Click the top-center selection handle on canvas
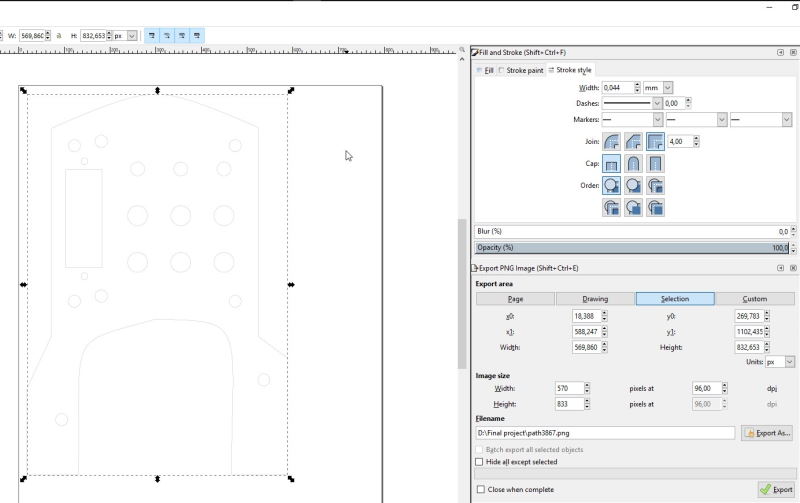 pyautogui.click(x=157, y=90)
